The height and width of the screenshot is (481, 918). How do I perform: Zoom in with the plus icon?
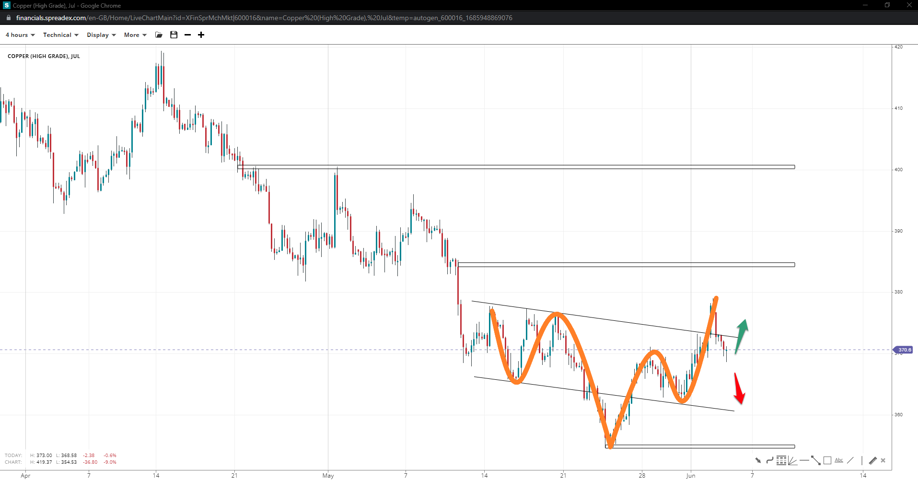tap(201, 35)
